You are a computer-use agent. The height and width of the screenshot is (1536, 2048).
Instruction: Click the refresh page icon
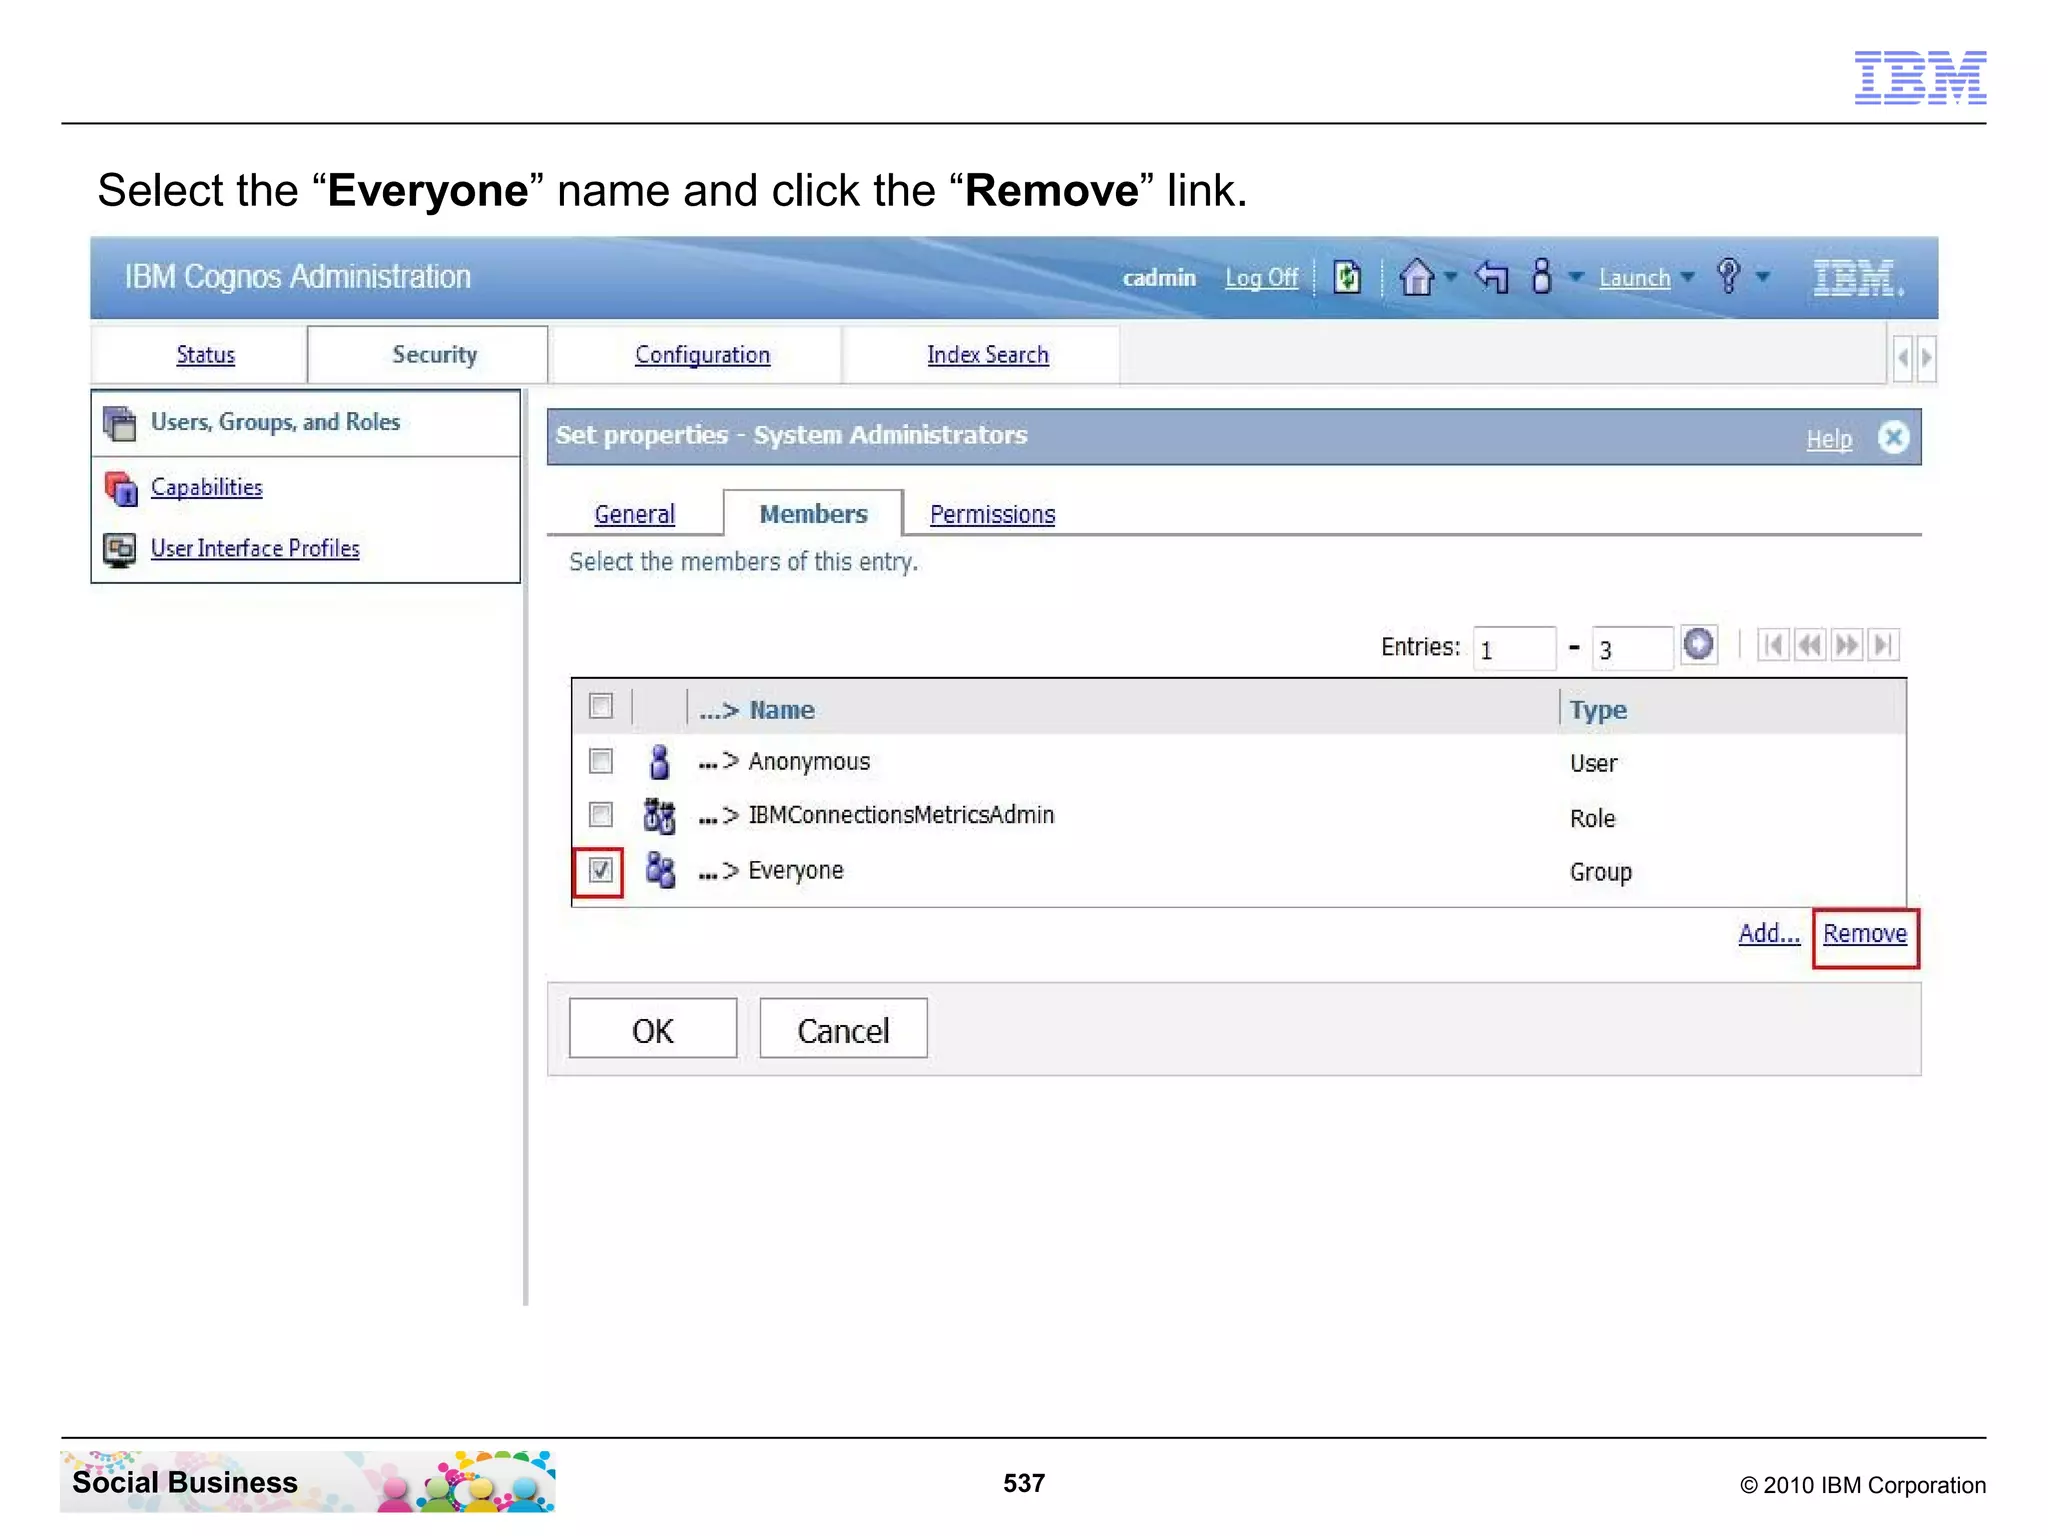1347,277
